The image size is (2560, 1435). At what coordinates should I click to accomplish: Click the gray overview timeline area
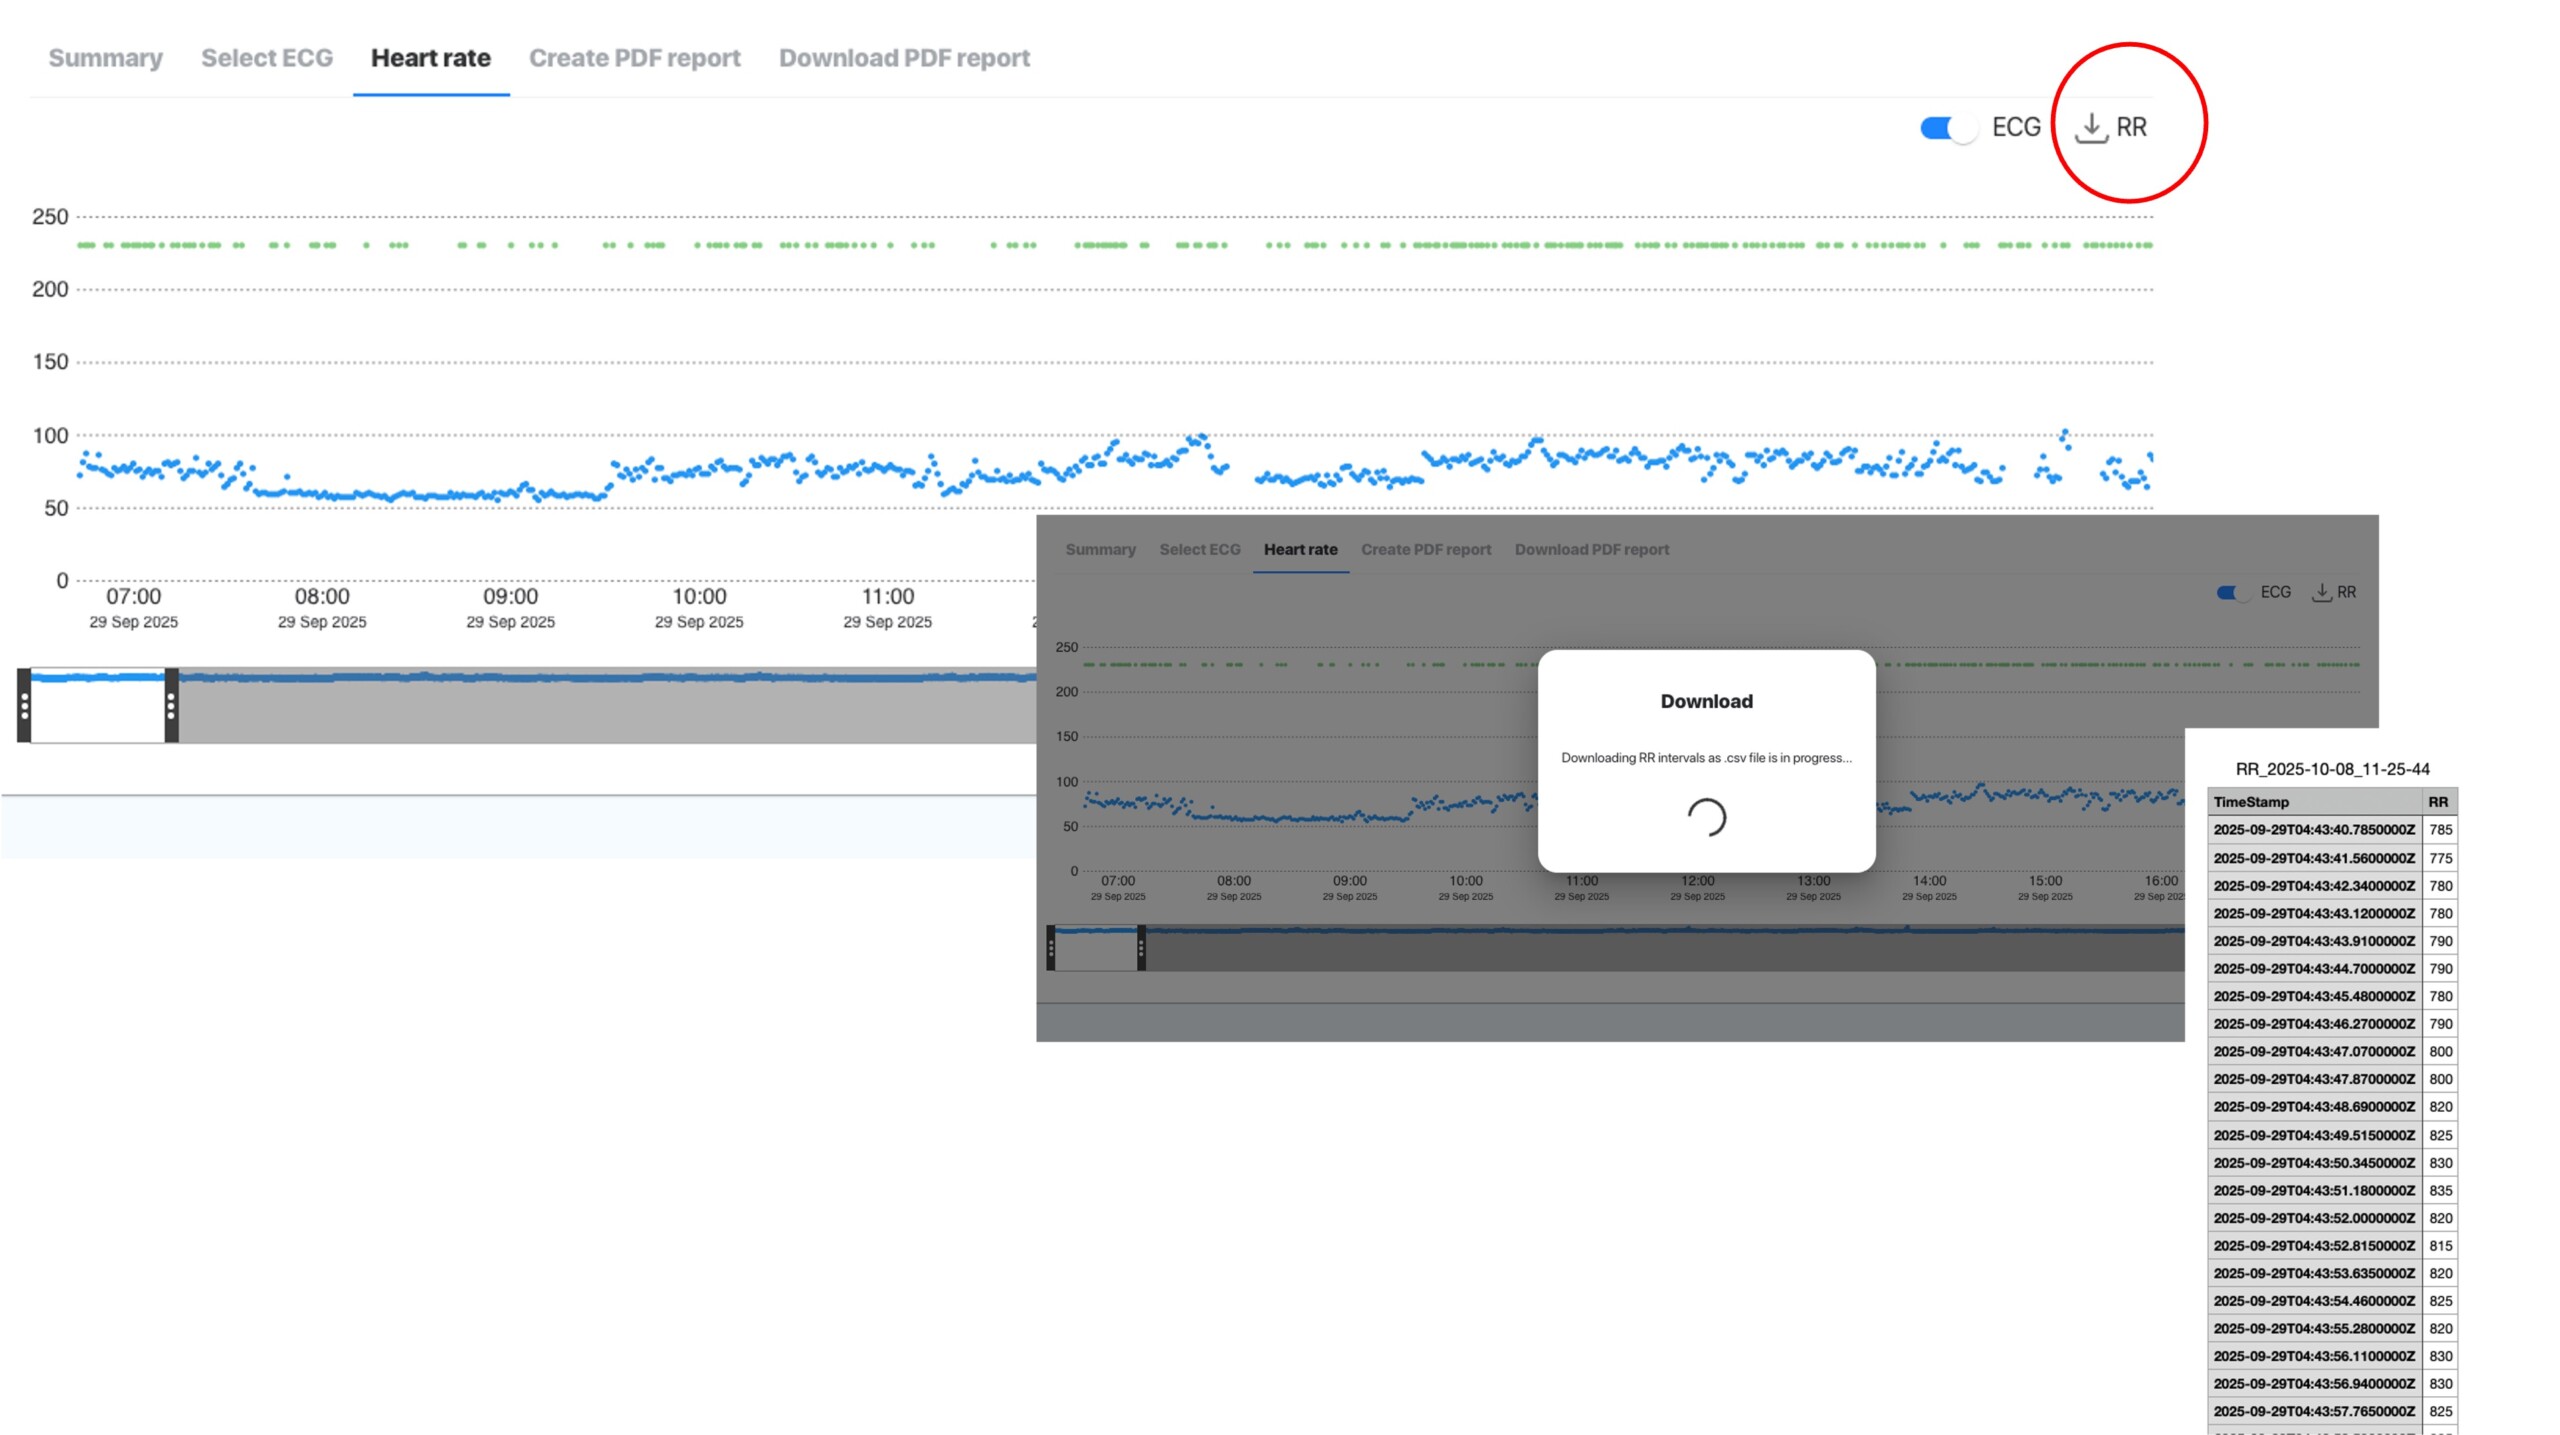pyautogui.click(x=600, y=712)
